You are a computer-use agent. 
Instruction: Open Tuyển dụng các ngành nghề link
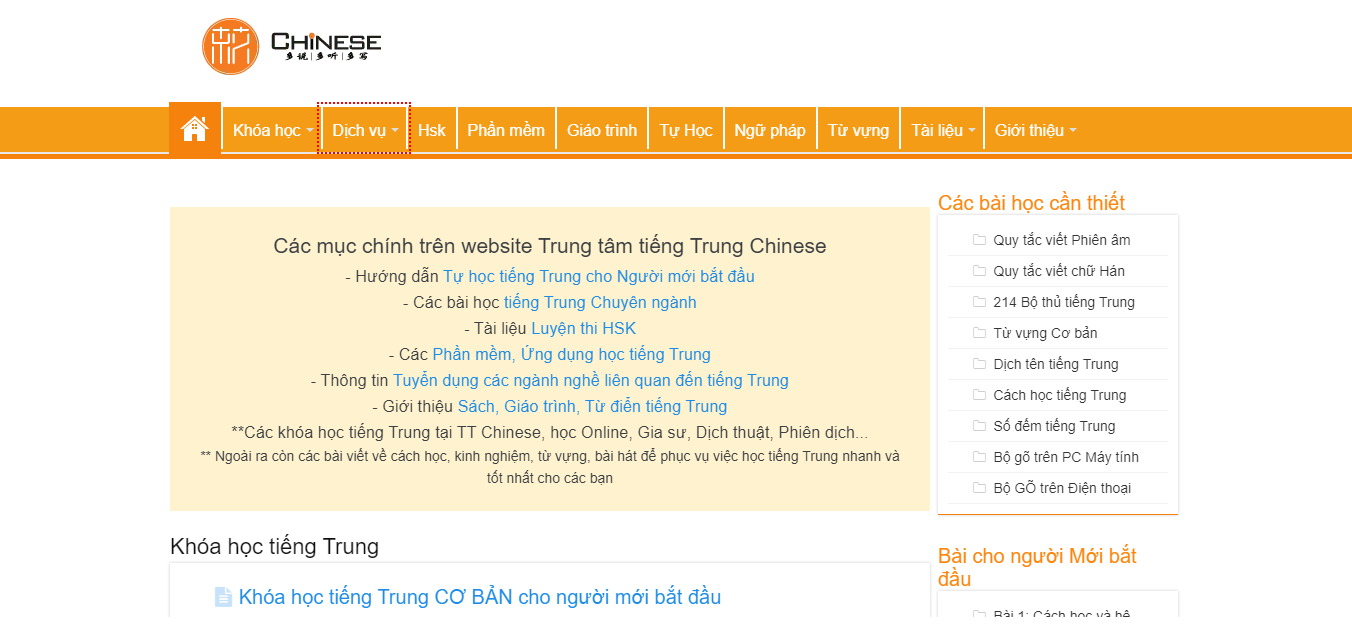click(590, 380)
